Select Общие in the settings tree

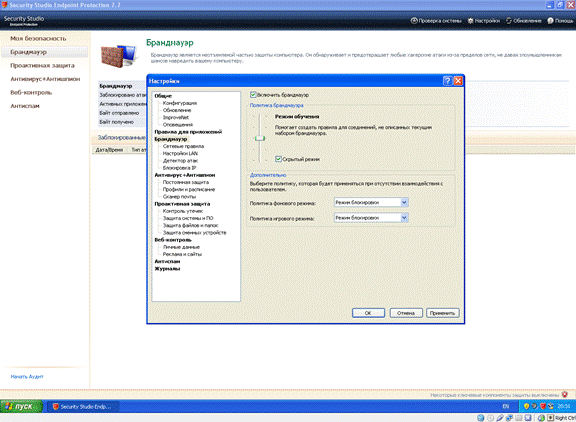163,95
